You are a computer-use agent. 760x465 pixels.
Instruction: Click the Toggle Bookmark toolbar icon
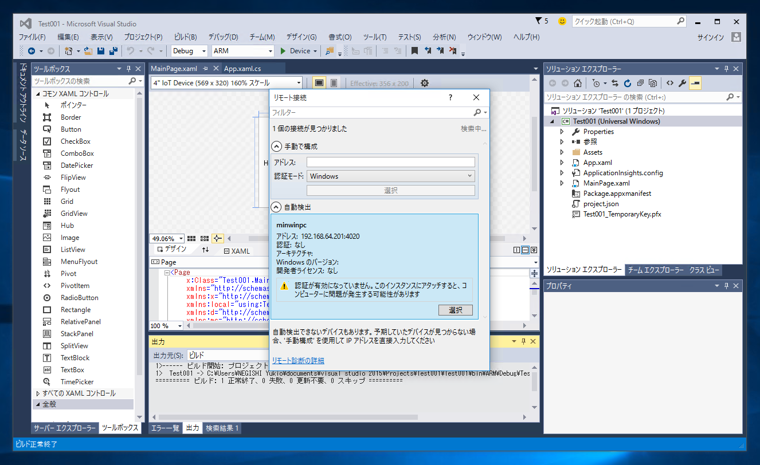414,51
